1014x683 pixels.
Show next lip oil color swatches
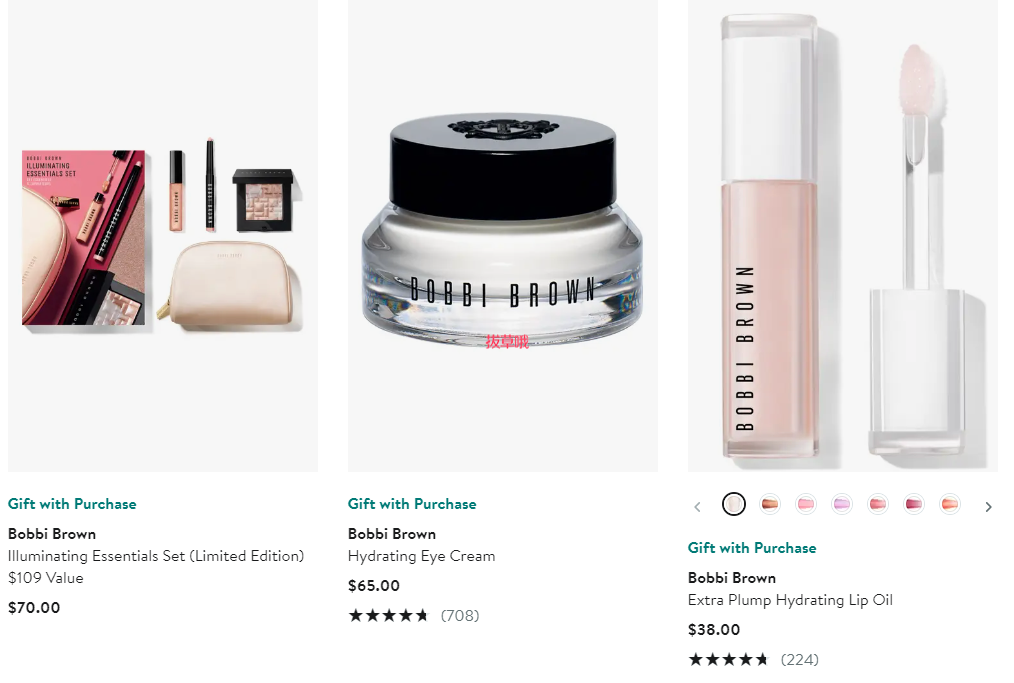click(x=988, y=506)
